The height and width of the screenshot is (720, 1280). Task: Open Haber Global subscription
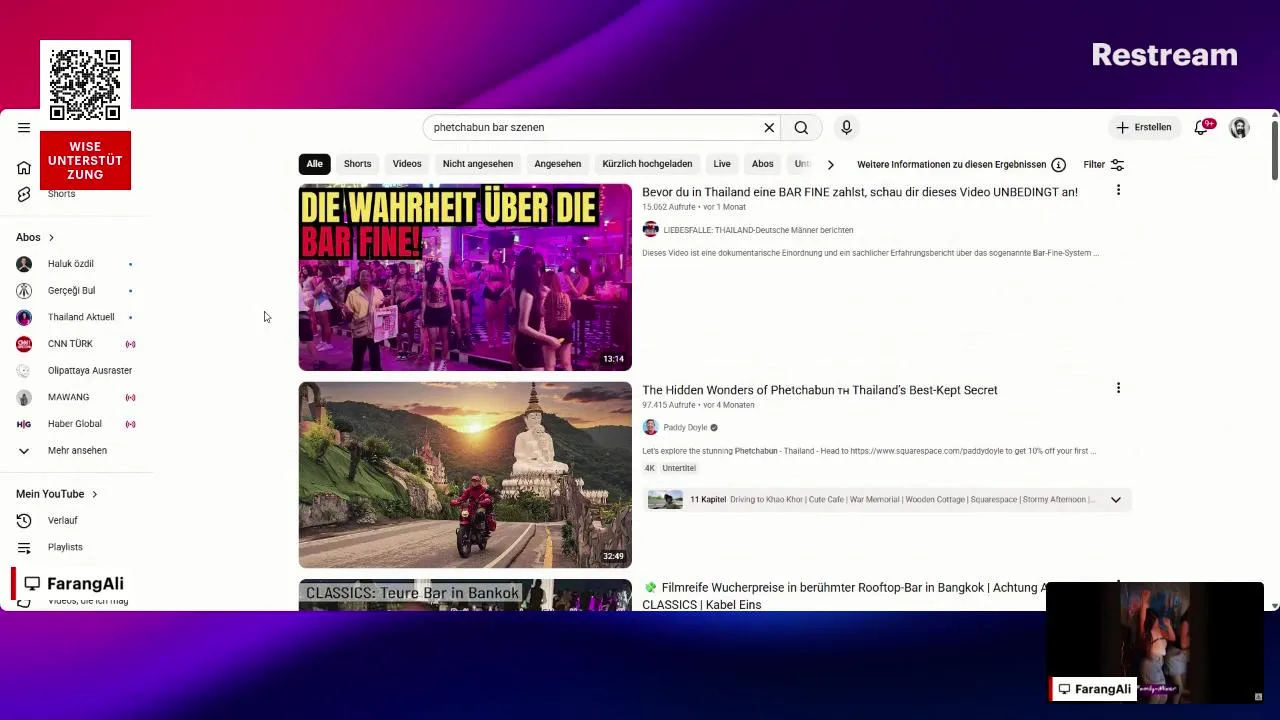75,424
